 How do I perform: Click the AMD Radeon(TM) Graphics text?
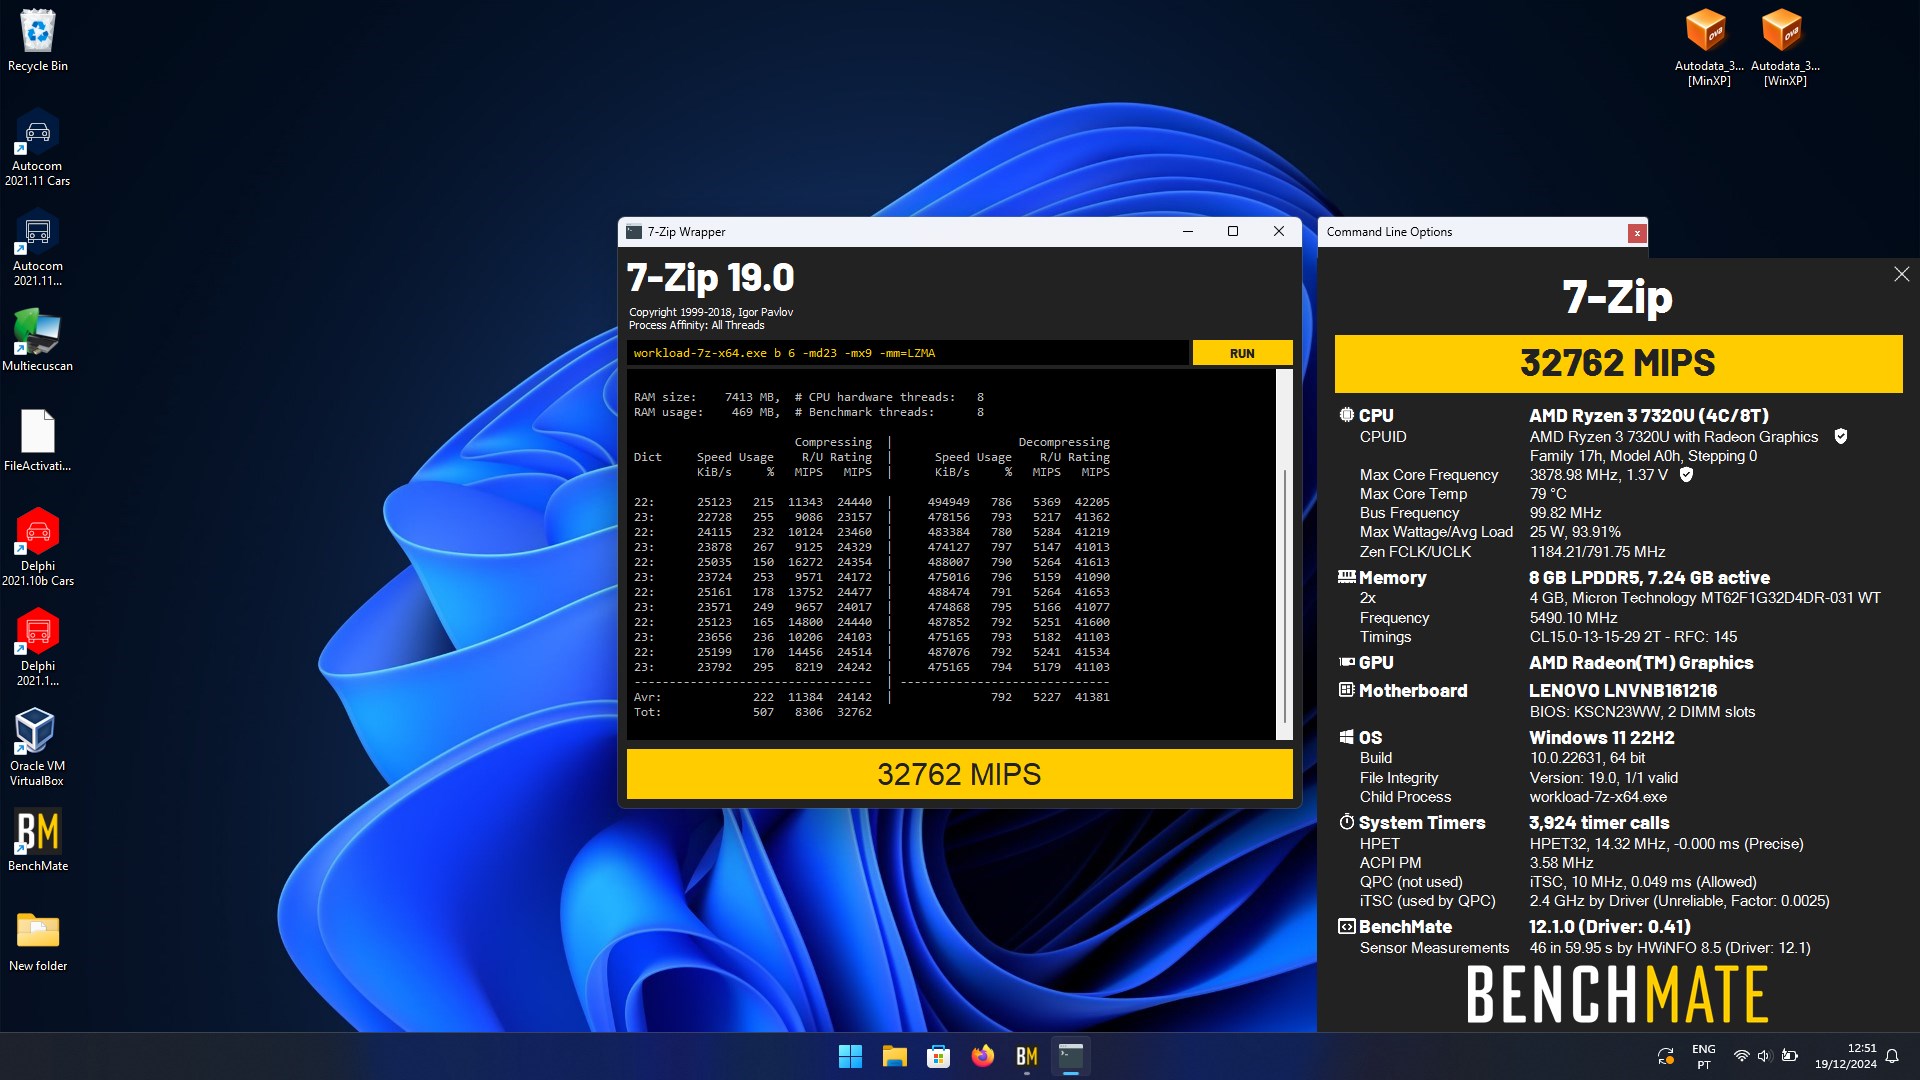(x=1641, y=662)
